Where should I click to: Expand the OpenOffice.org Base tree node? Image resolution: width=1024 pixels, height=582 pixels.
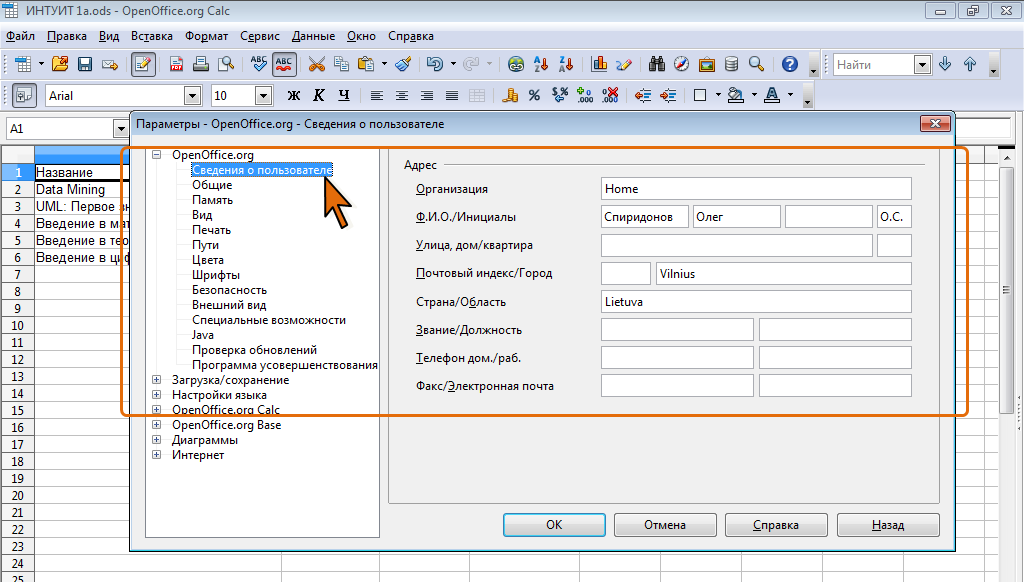(x=157, y=425)
